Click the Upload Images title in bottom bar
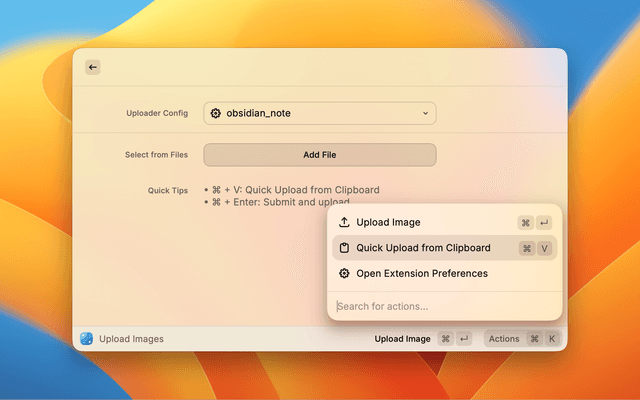The width and height of the screenshot is (640, 400). pos(131,339)
